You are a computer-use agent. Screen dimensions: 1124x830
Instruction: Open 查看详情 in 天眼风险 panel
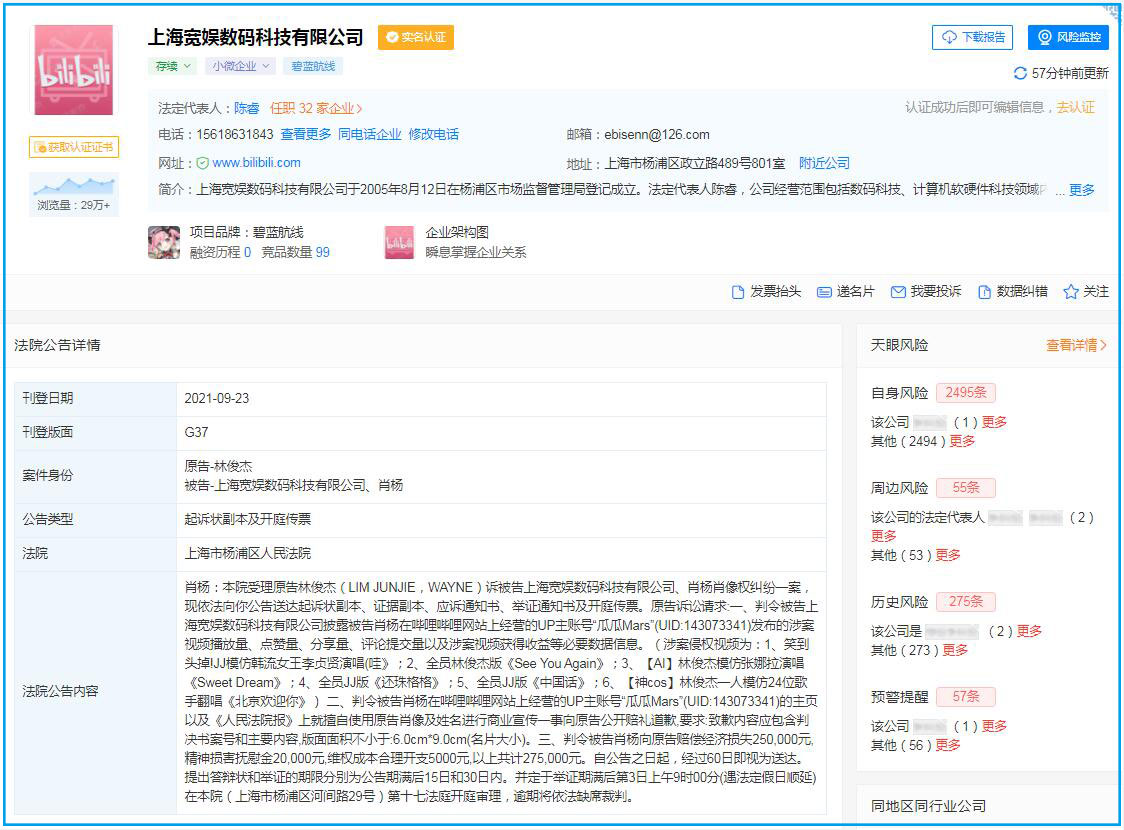pos(1076,345)
